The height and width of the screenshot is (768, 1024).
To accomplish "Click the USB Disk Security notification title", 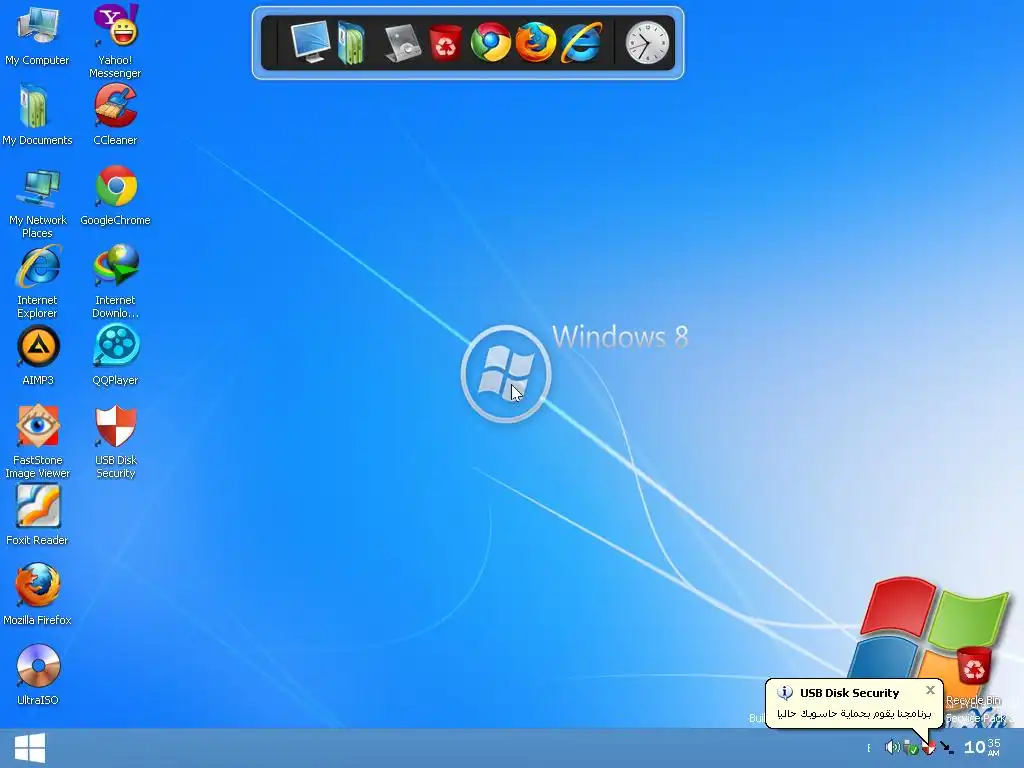I will click(x=849, y=693).
